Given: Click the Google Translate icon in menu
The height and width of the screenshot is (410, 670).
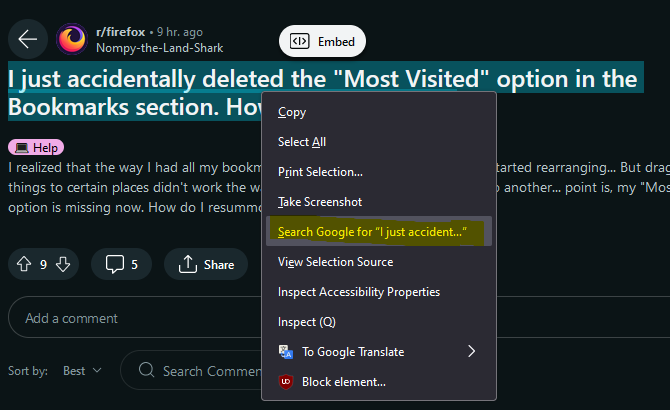Looking at the screenshot, I should pos(286,352).
